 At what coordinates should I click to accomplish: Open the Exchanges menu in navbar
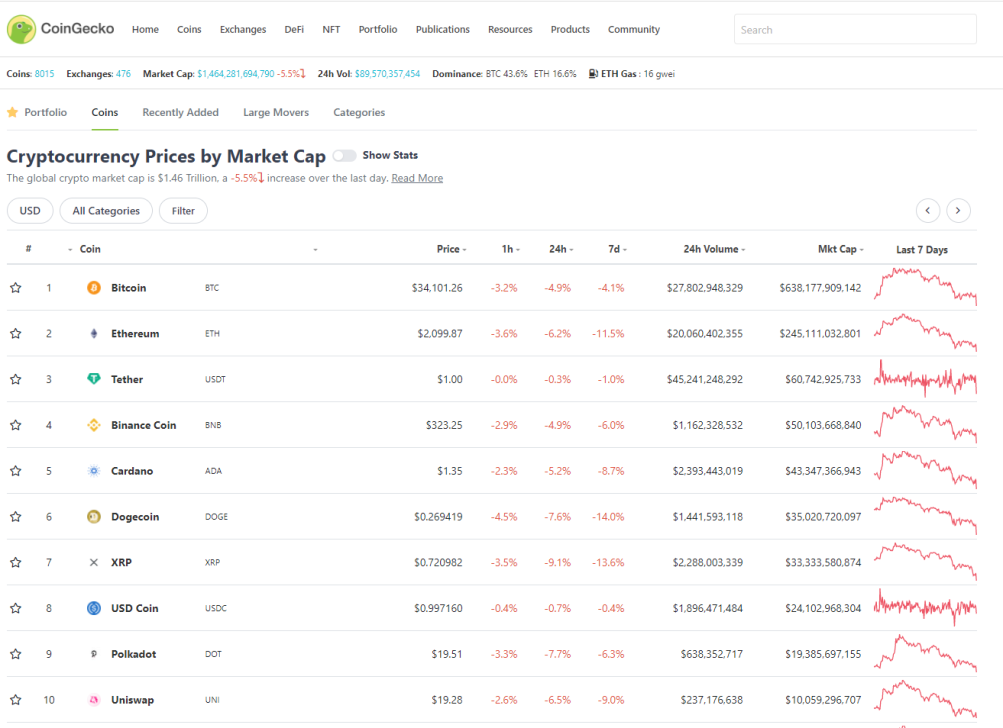point(243,29)
